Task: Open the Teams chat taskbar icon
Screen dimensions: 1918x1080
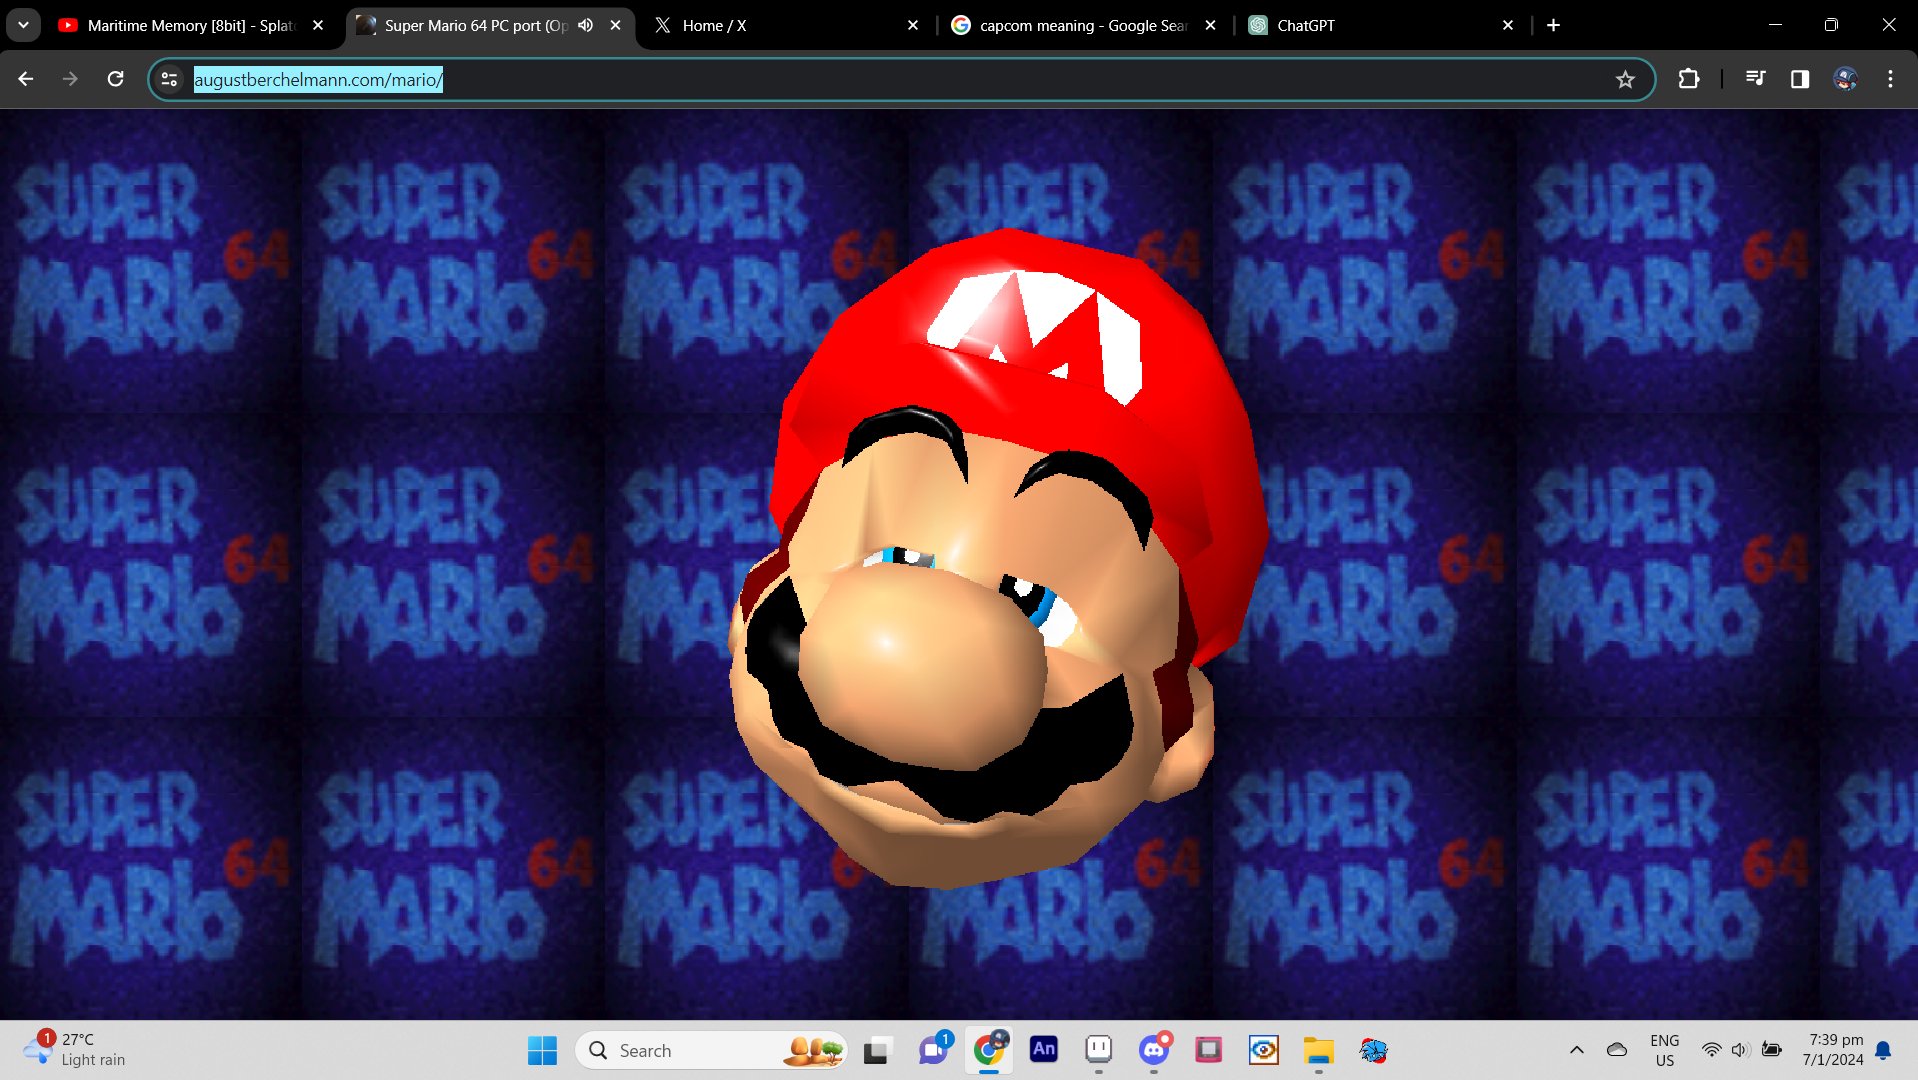Action: click(x=934, y=1050)
